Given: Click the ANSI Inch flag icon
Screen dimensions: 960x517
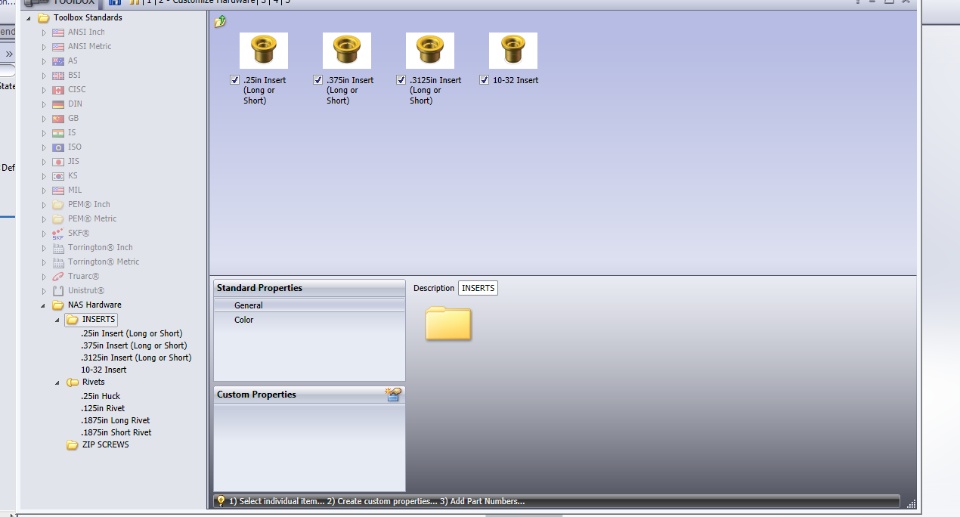Looking at the screenshot, I should 58,32.
